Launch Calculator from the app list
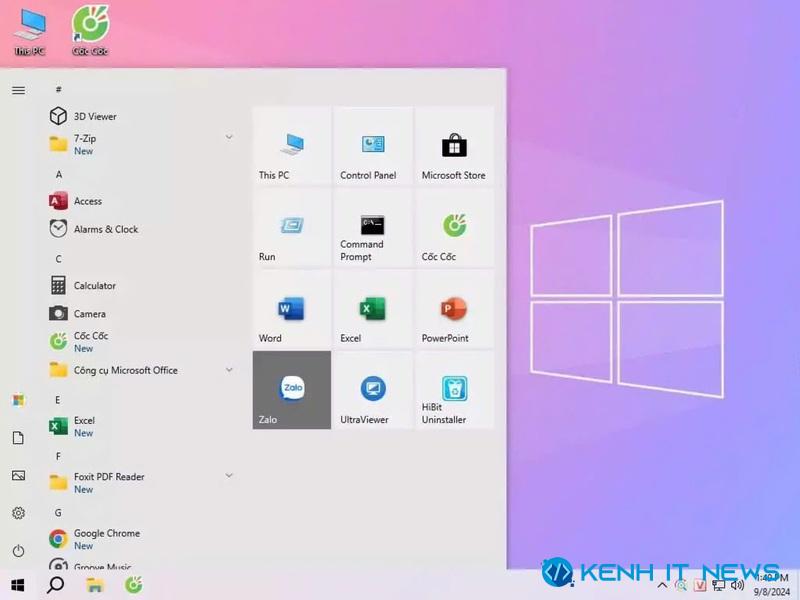 pos(140,285)
